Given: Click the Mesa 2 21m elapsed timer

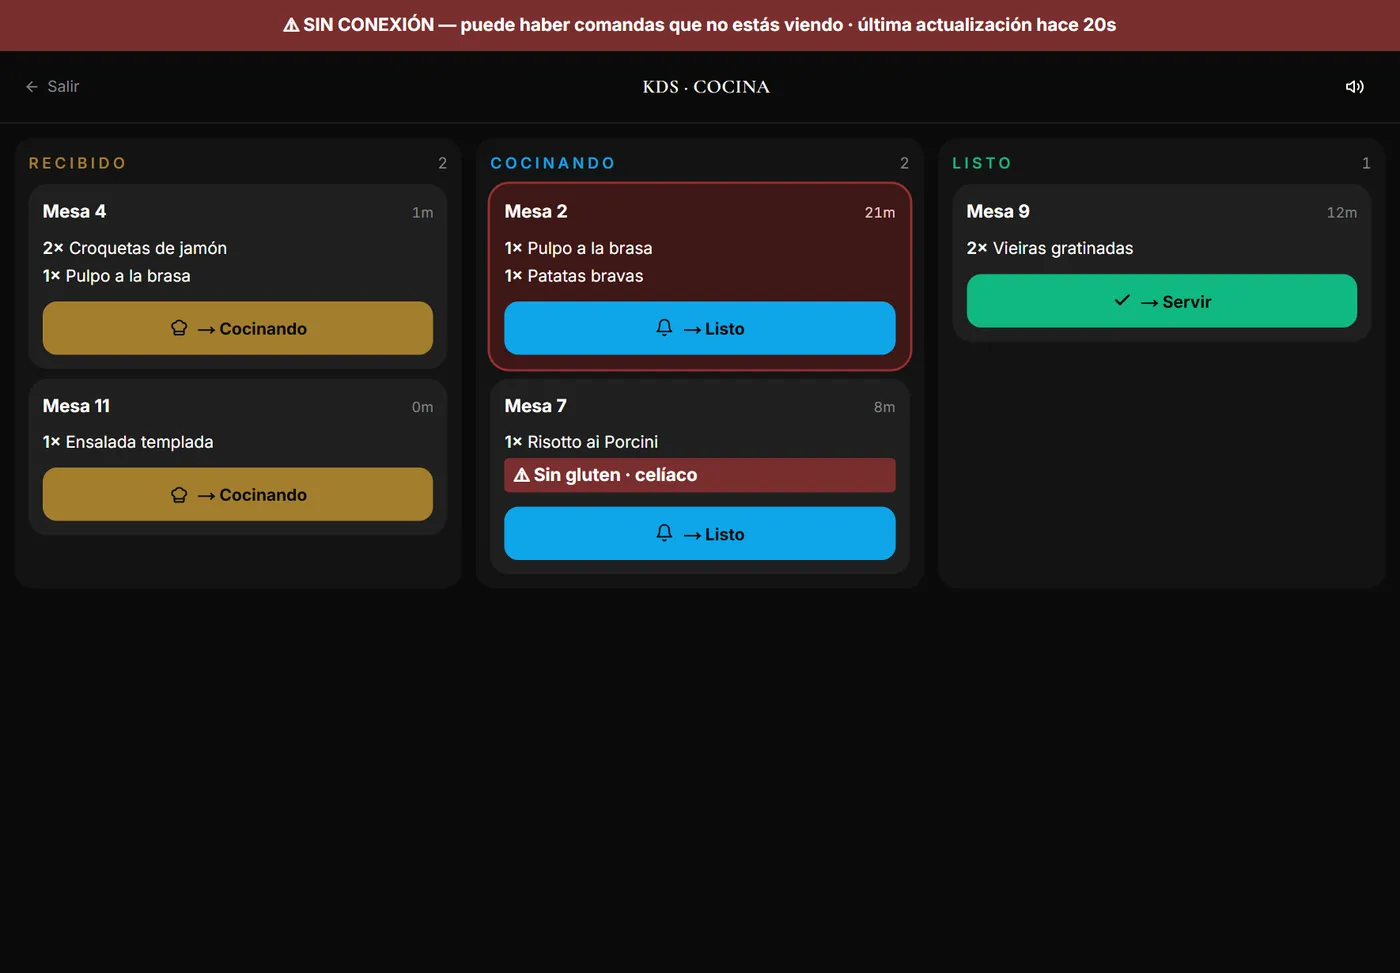Looking at the screenshot, I should pos(880,212).
